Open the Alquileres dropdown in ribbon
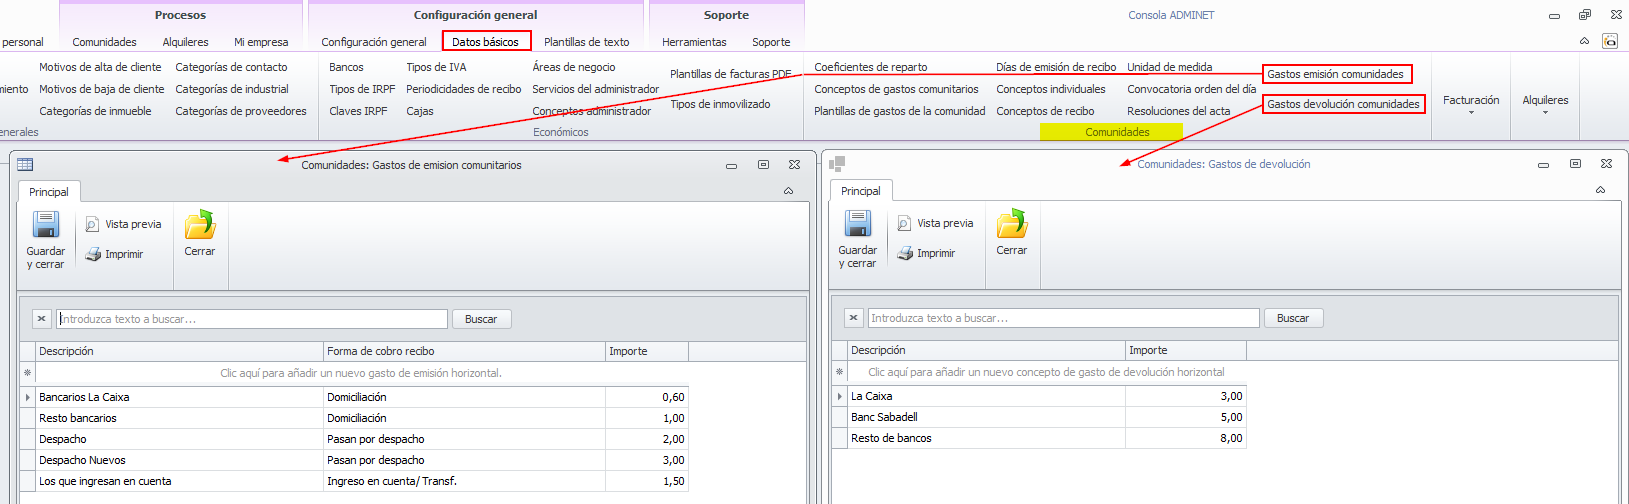This screenshot has height=504, width=1629. 1545,104
